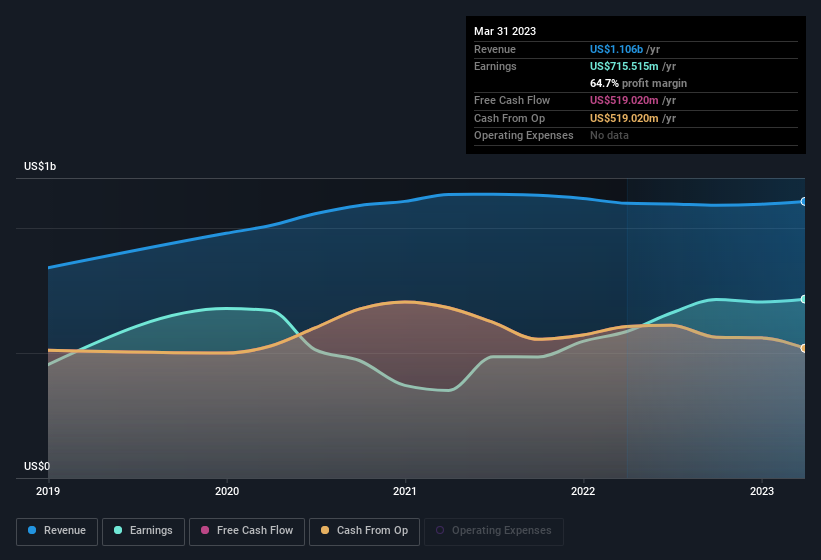This screenshot has width=821, height=560.
Task: Select the Cash From Op end data point
Action: point(804,348)
